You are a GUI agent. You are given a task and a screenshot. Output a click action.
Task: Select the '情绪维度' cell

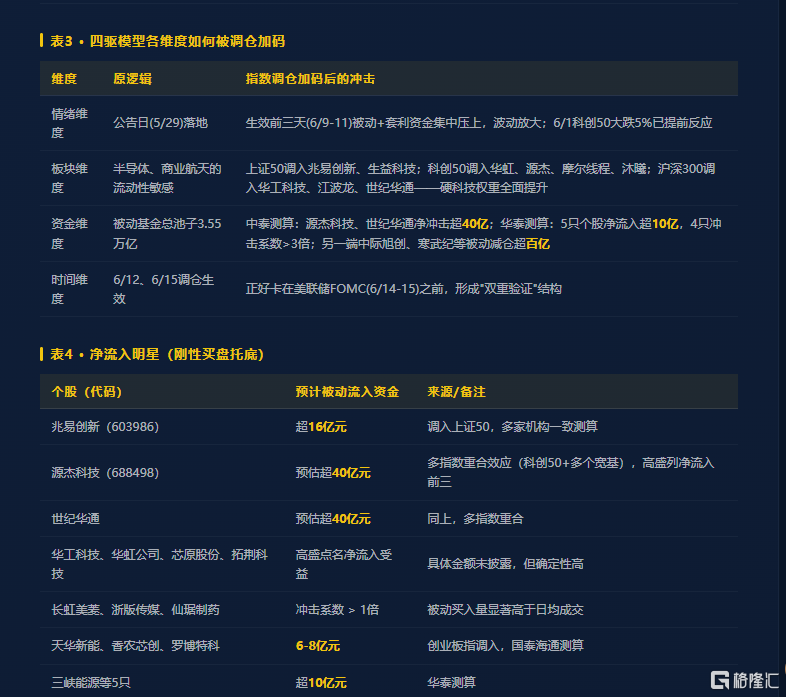tap(70, 123)
